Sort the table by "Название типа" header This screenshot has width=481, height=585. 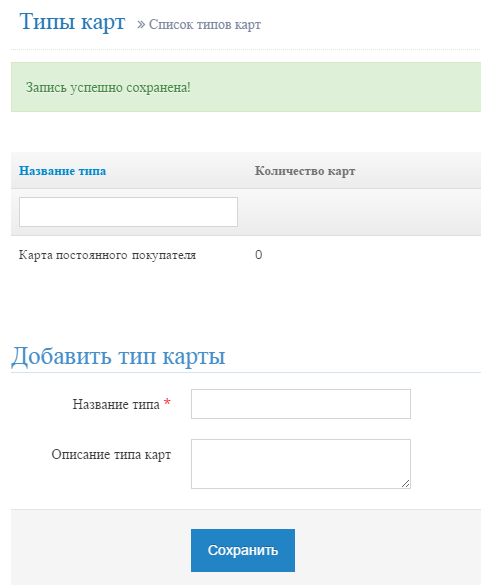coord(62,171)
